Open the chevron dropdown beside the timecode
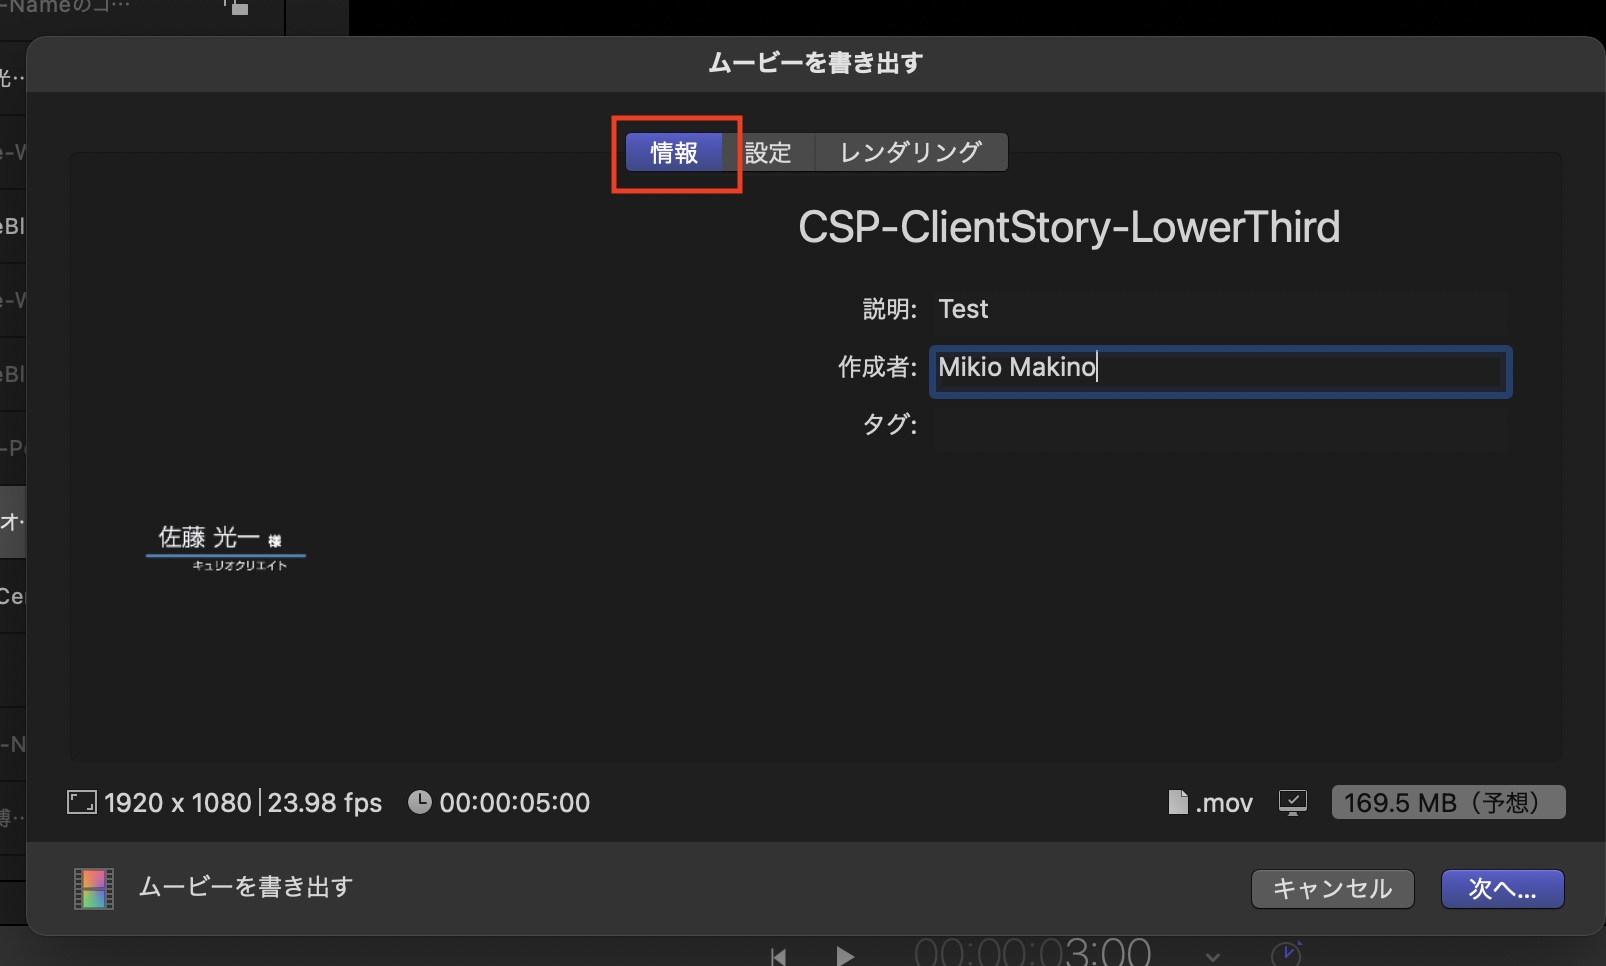The height and width of the screenshot is (966, 1606). tap(1213, 957)
